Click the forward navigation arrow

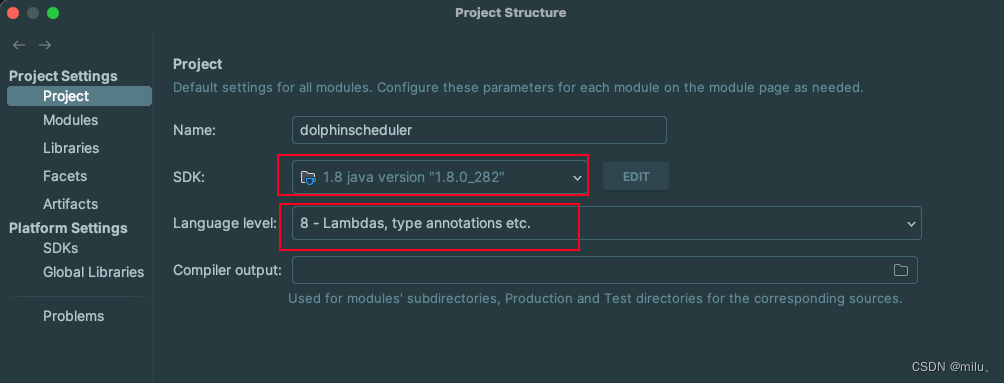pos(45,45)
